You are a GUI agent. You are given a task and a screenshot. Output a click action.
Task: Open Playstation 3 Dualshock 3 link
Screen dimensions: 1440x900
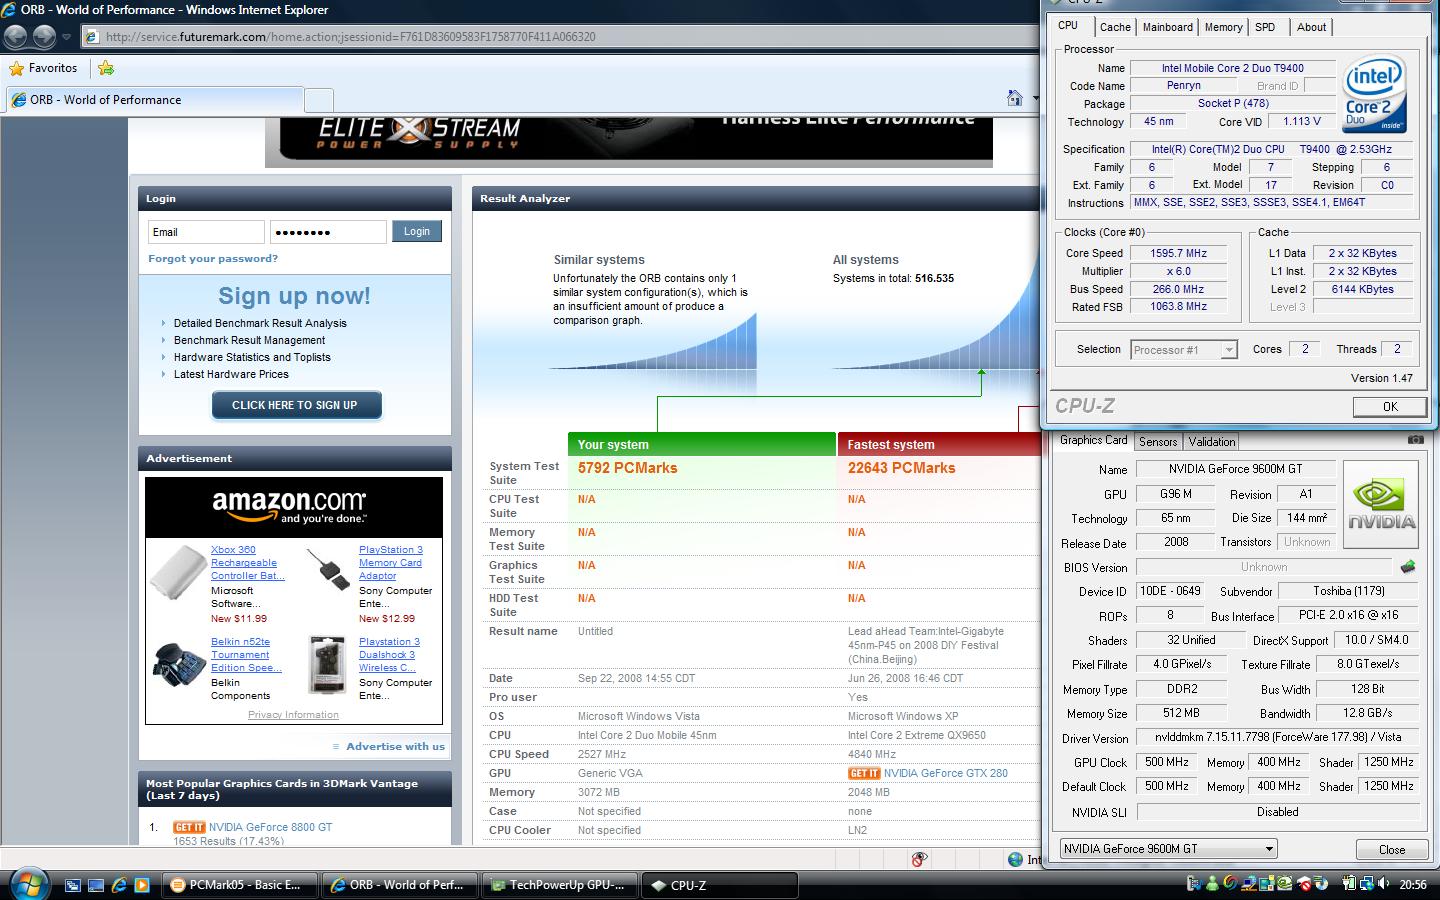[x=390, y=655]
